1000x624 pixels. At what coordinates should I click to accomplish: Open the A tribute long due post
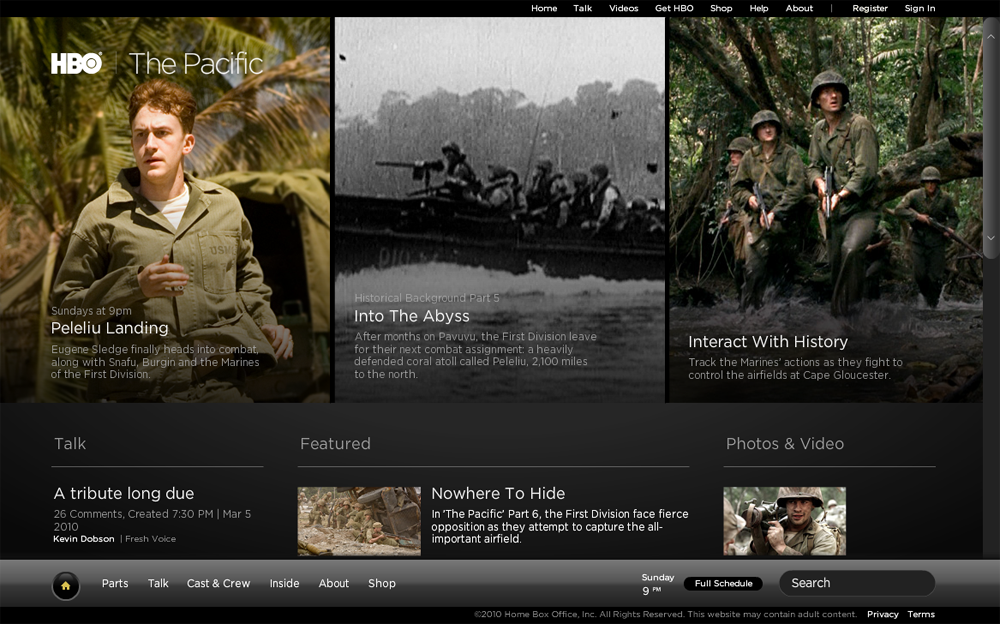click(124, 493)
